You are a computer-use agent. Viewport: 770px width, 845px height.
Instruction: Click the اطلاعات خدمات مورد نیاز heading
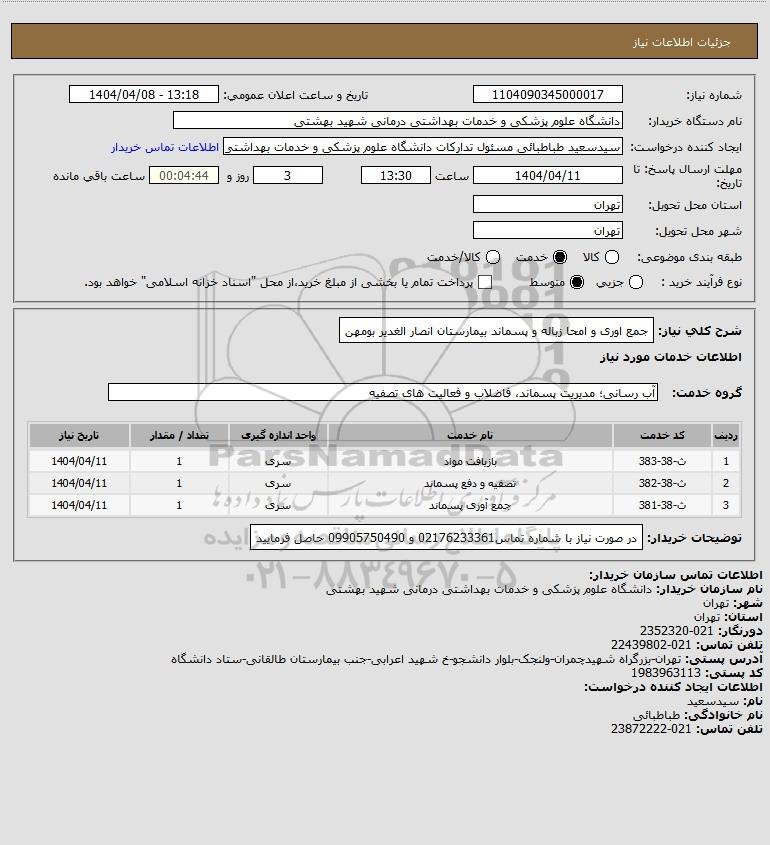671,357
